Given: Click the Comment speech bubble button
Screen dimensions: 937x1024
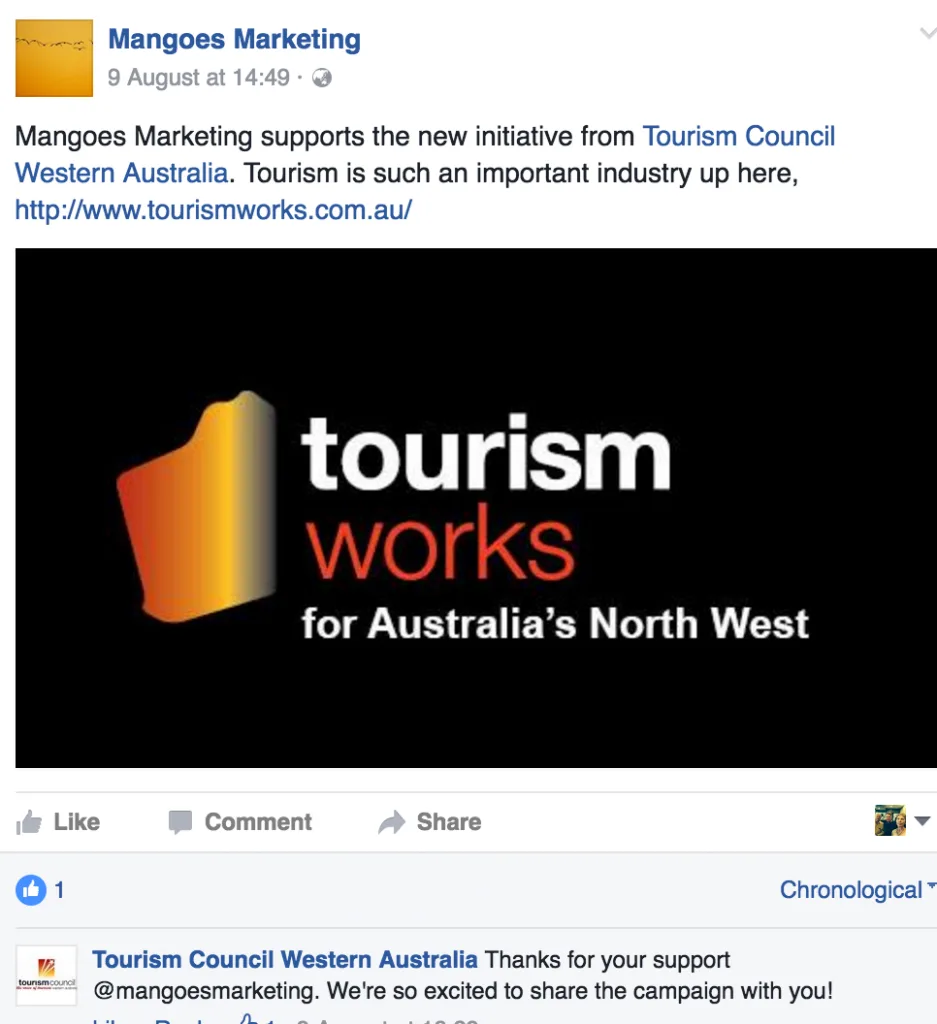Looking at the screenshot, I should tap(240, 822).
